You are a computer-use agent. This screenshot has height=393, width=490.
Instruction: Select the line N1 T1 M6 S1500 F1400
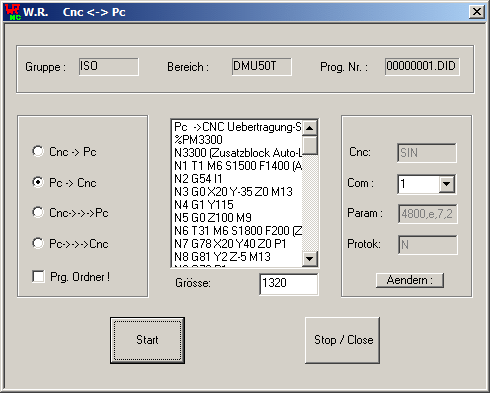pyautogui.click(x=237, y=166)
